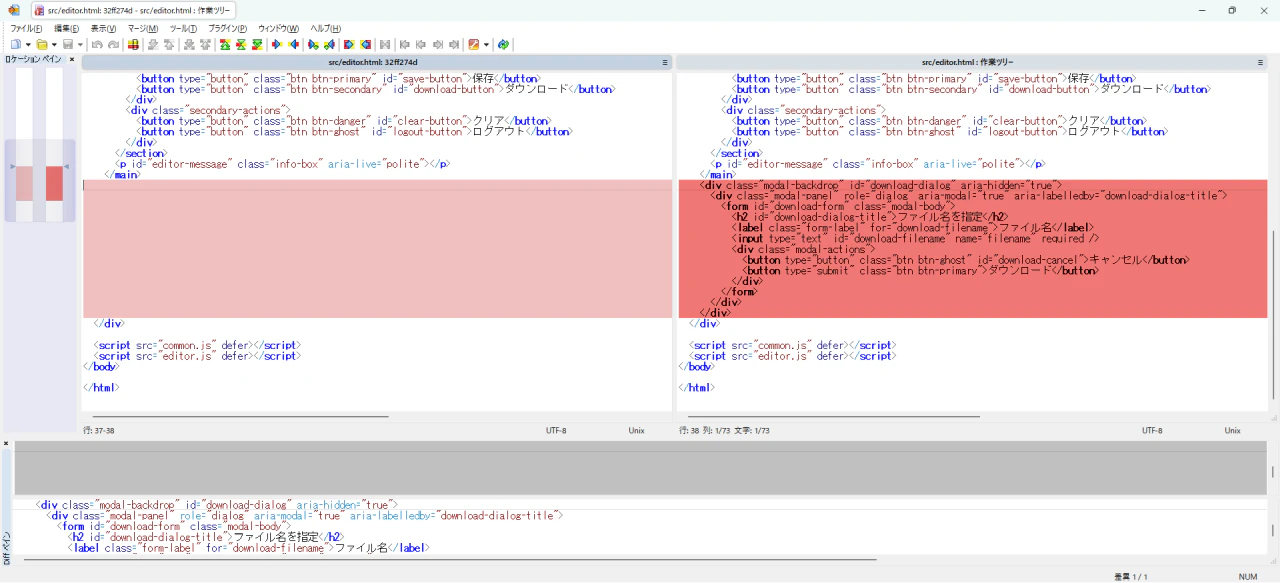Click the right pane horizontal scrollbar
Viewport: 1280px width, 583px height.
coord(836,416)
